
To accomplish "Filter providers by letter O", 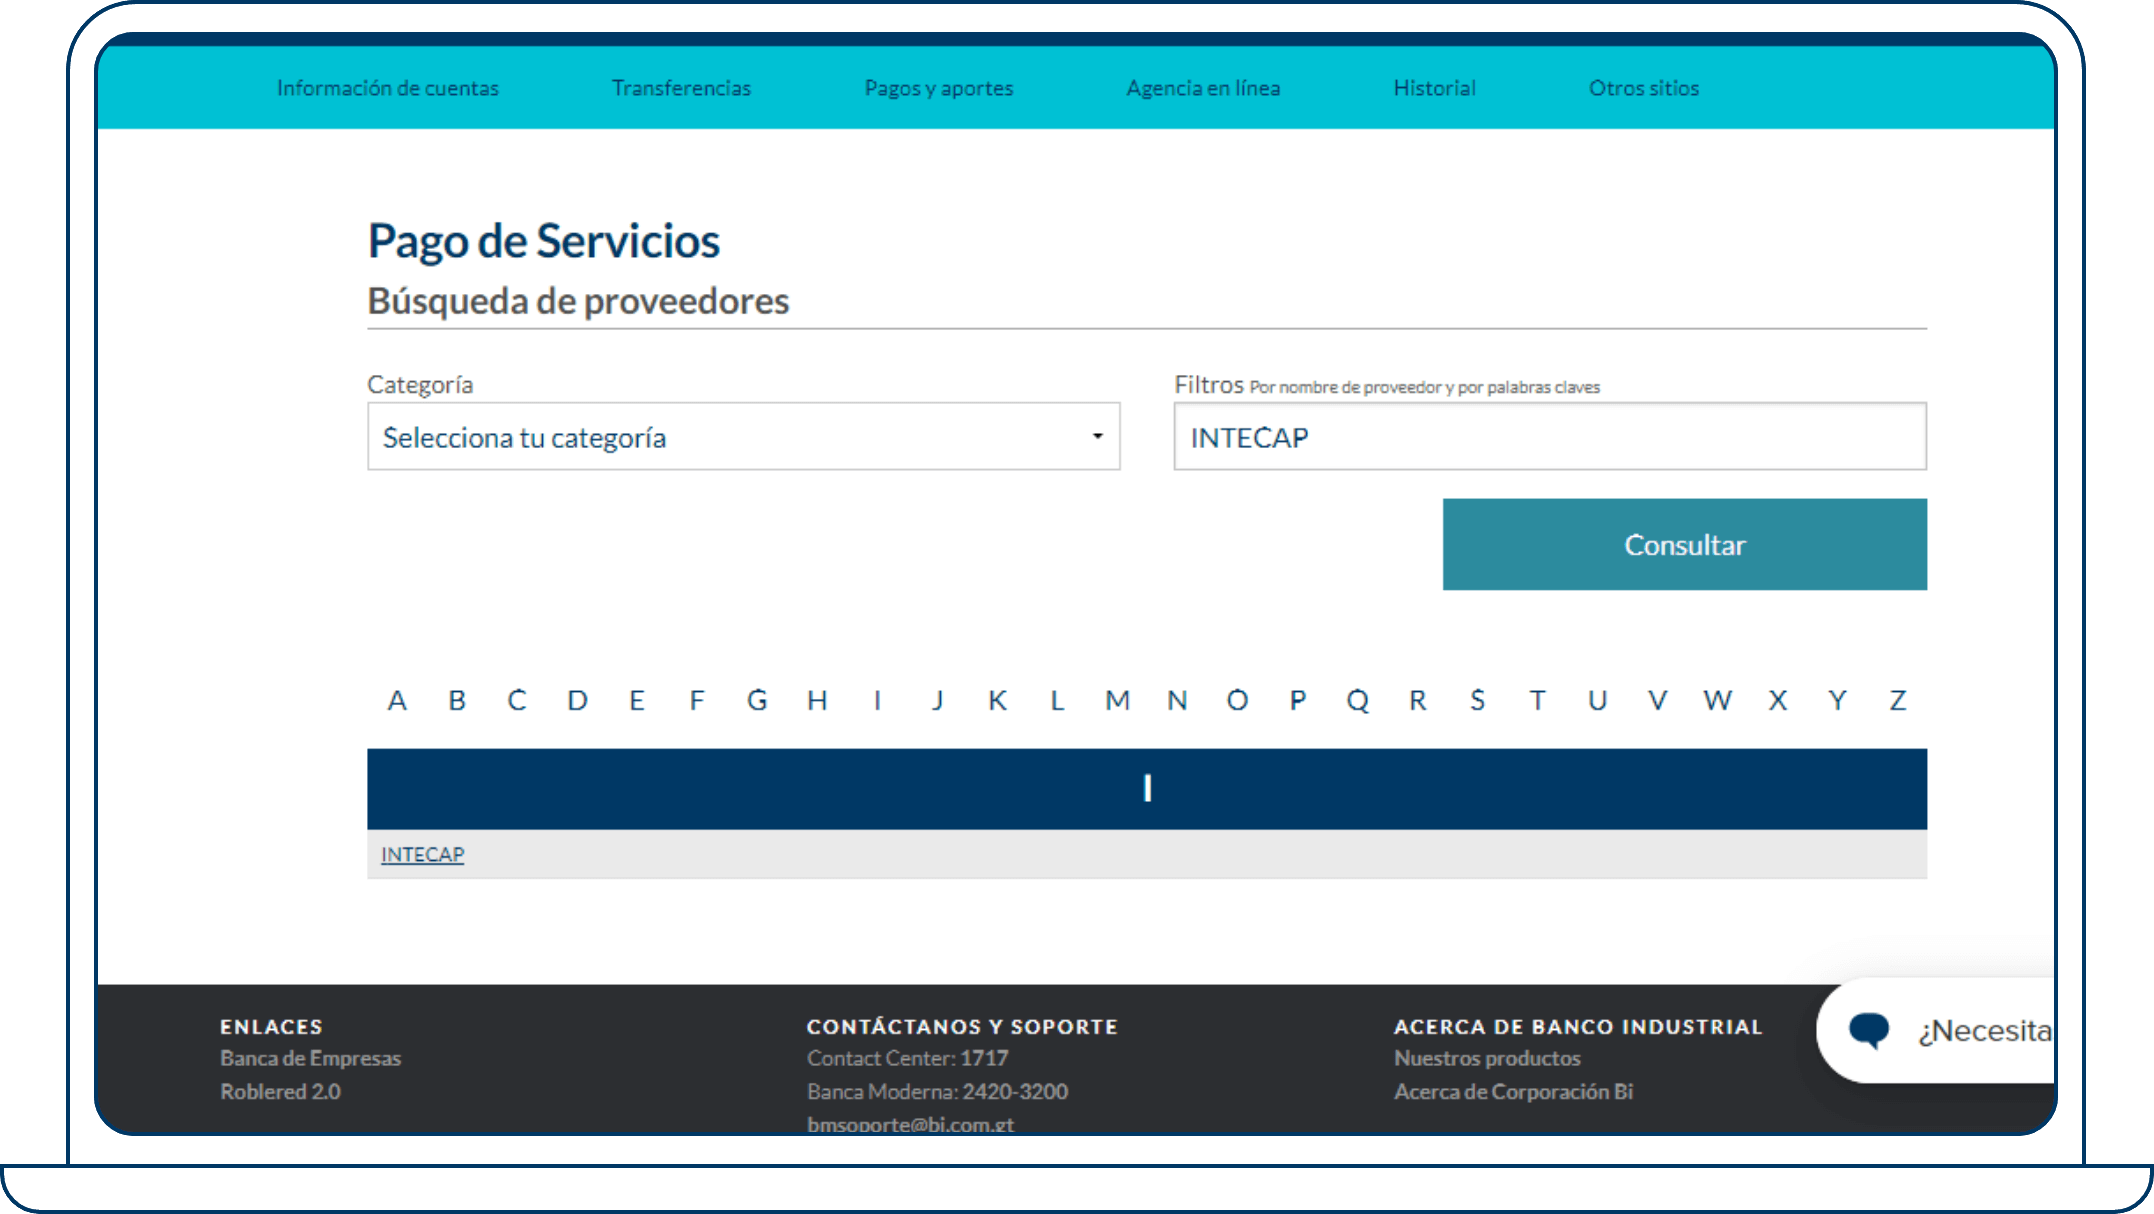I will click(x=1237, y=700).
